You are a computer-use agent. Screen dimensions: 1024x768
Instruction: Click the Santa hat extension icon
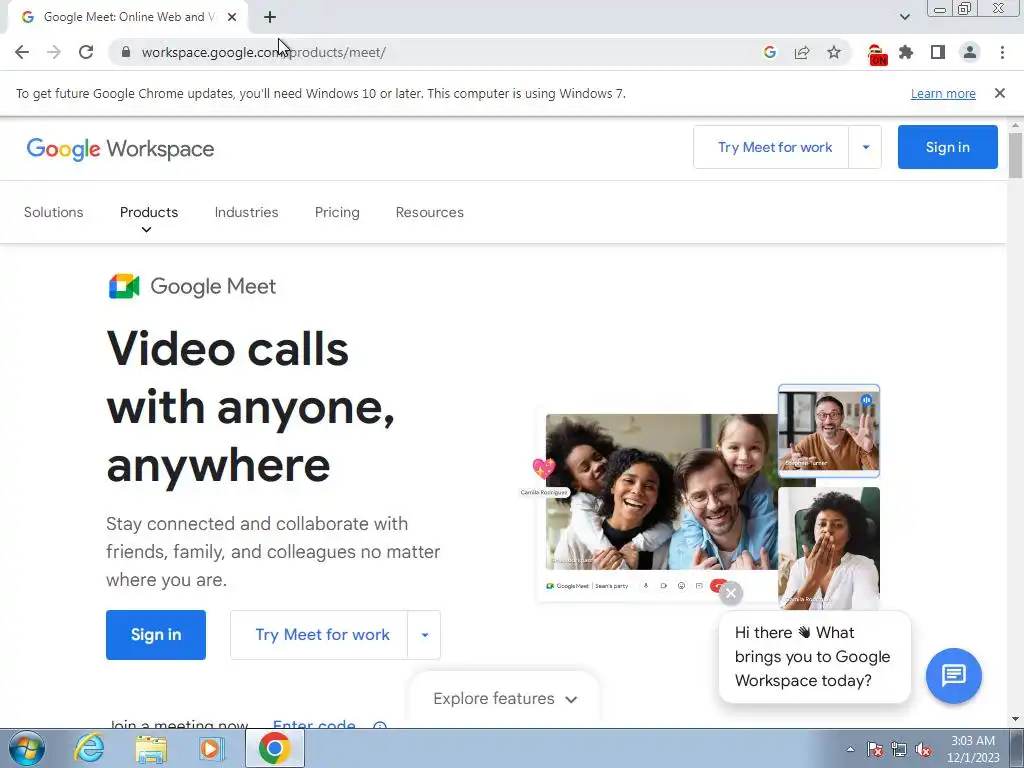(877, 54)
